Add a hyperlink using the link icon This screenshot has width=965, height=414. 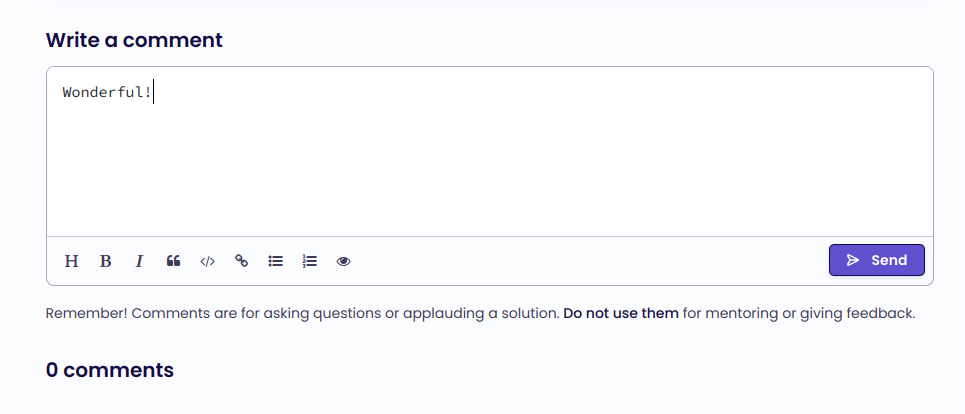(241, 261)
